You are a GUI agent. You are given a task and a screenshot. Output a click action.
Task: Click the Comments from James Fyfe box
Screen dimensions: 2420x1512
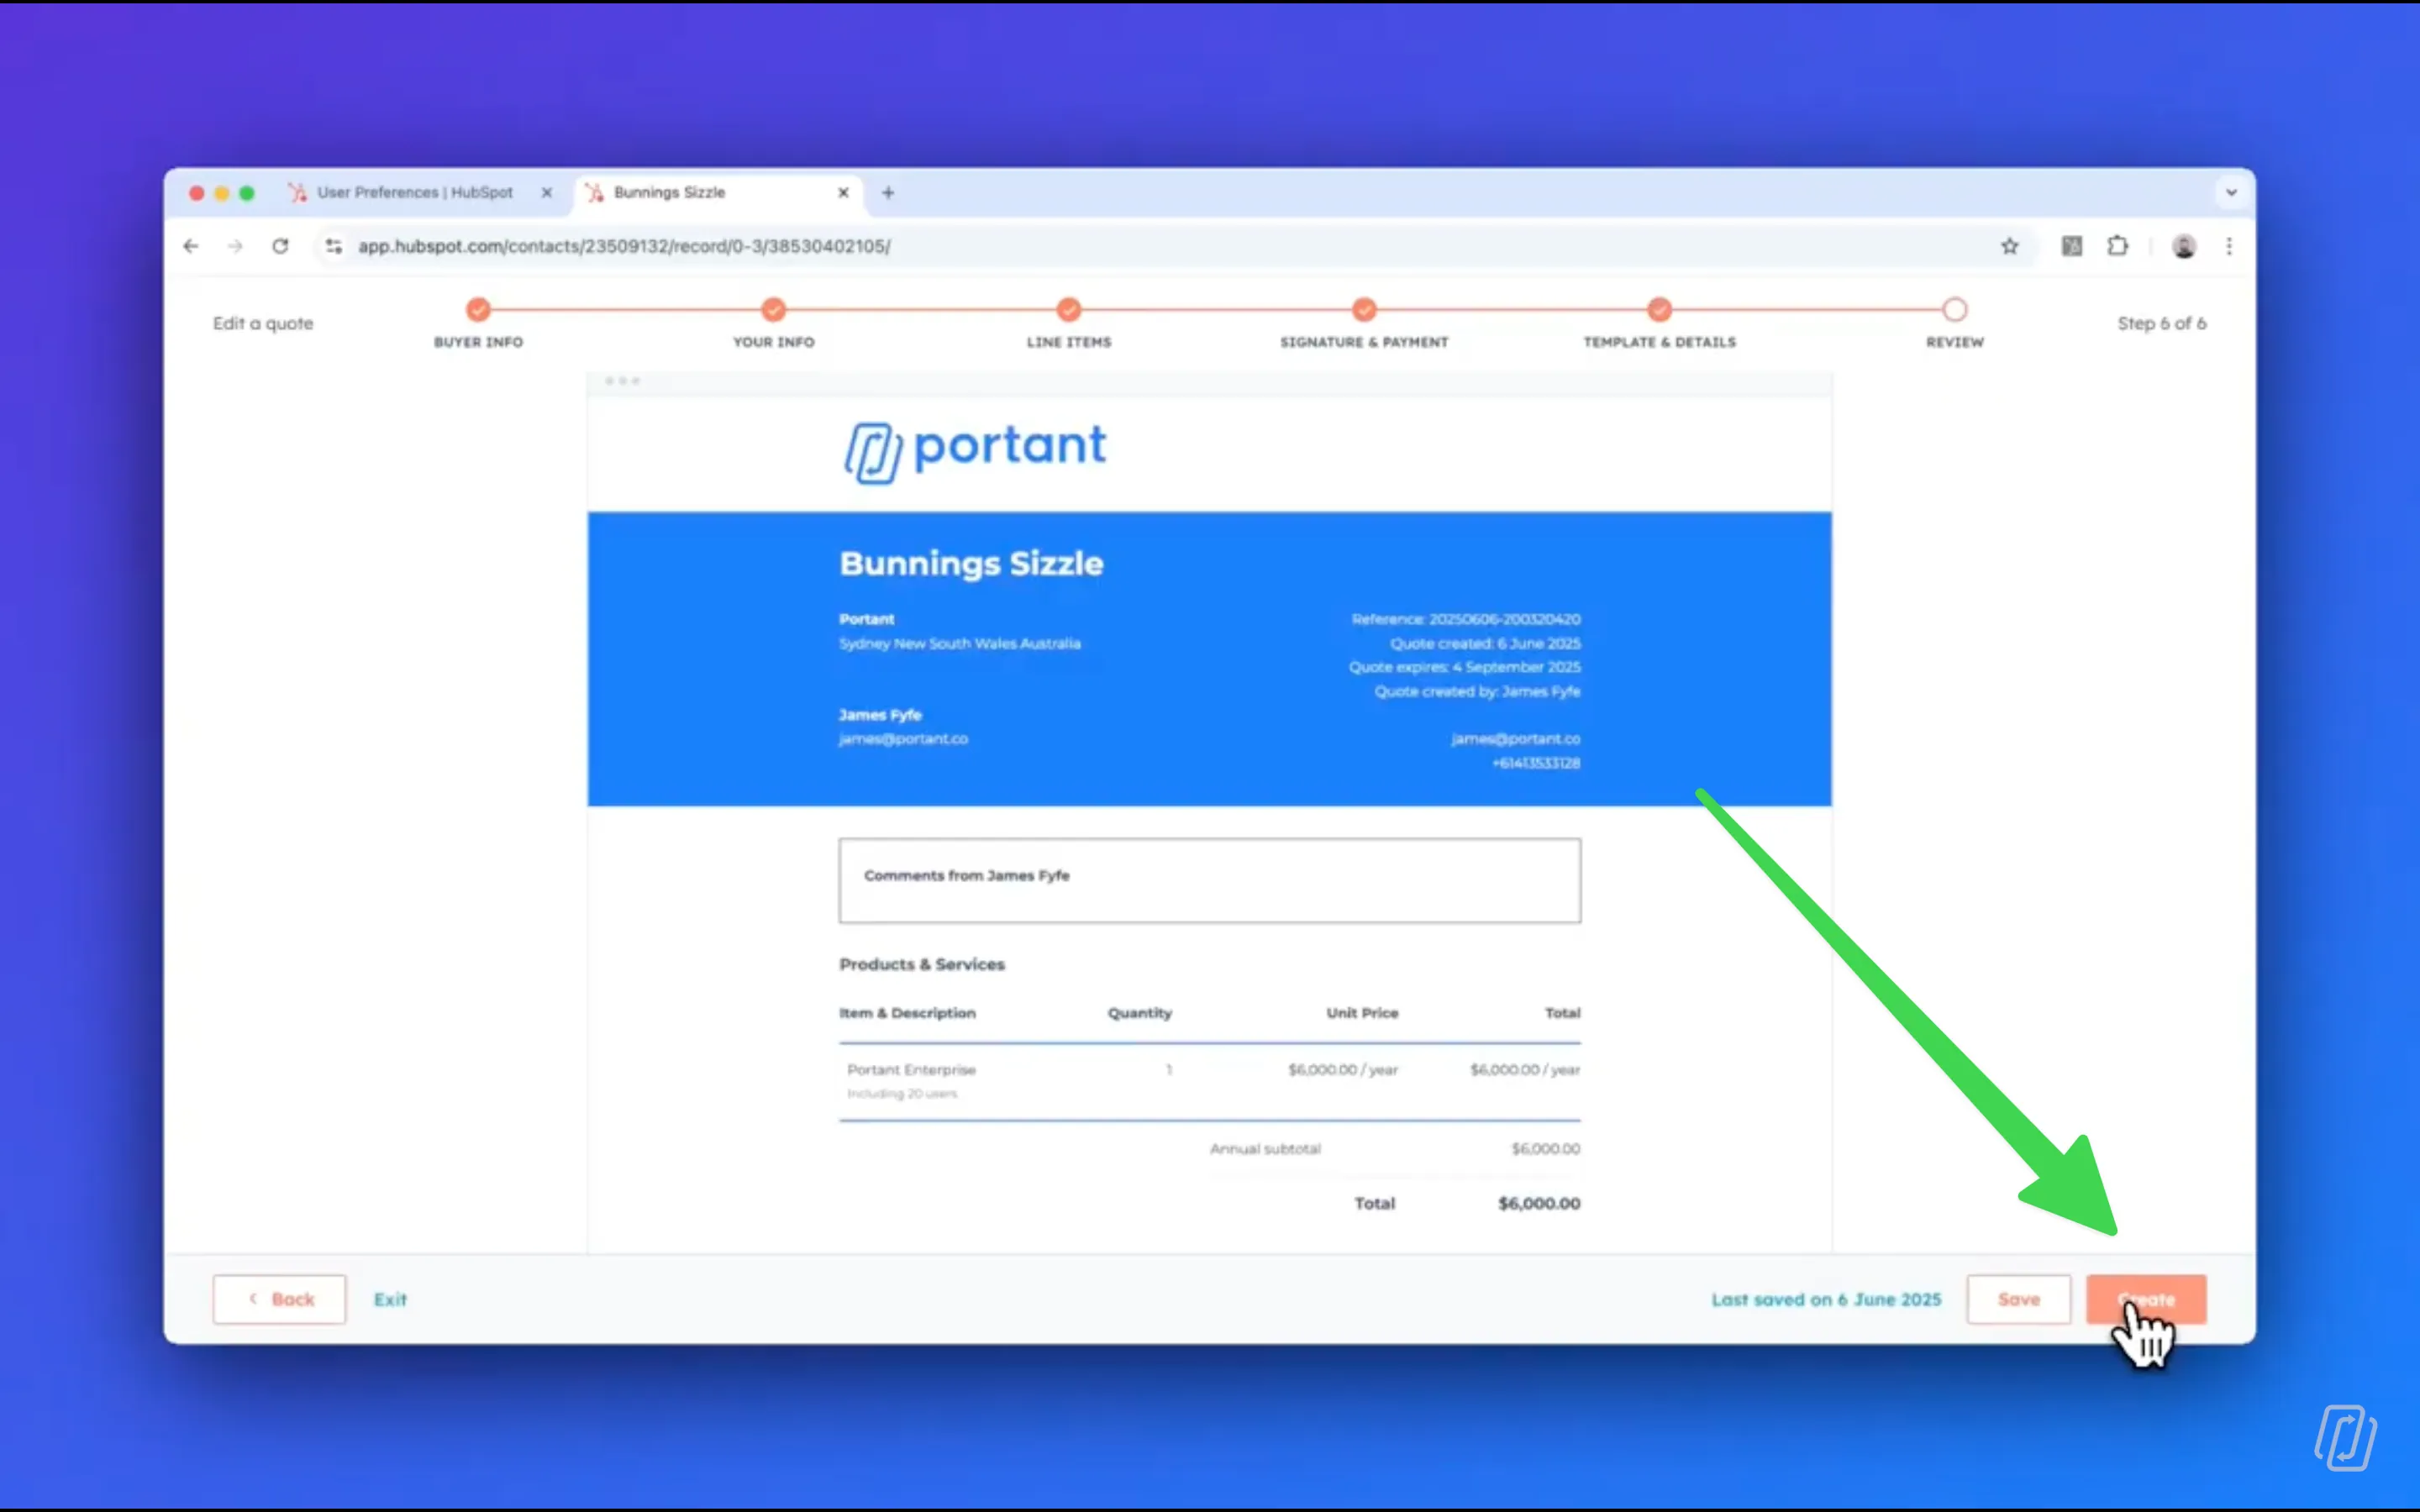pyautogui.click(x=1210, y=880)
